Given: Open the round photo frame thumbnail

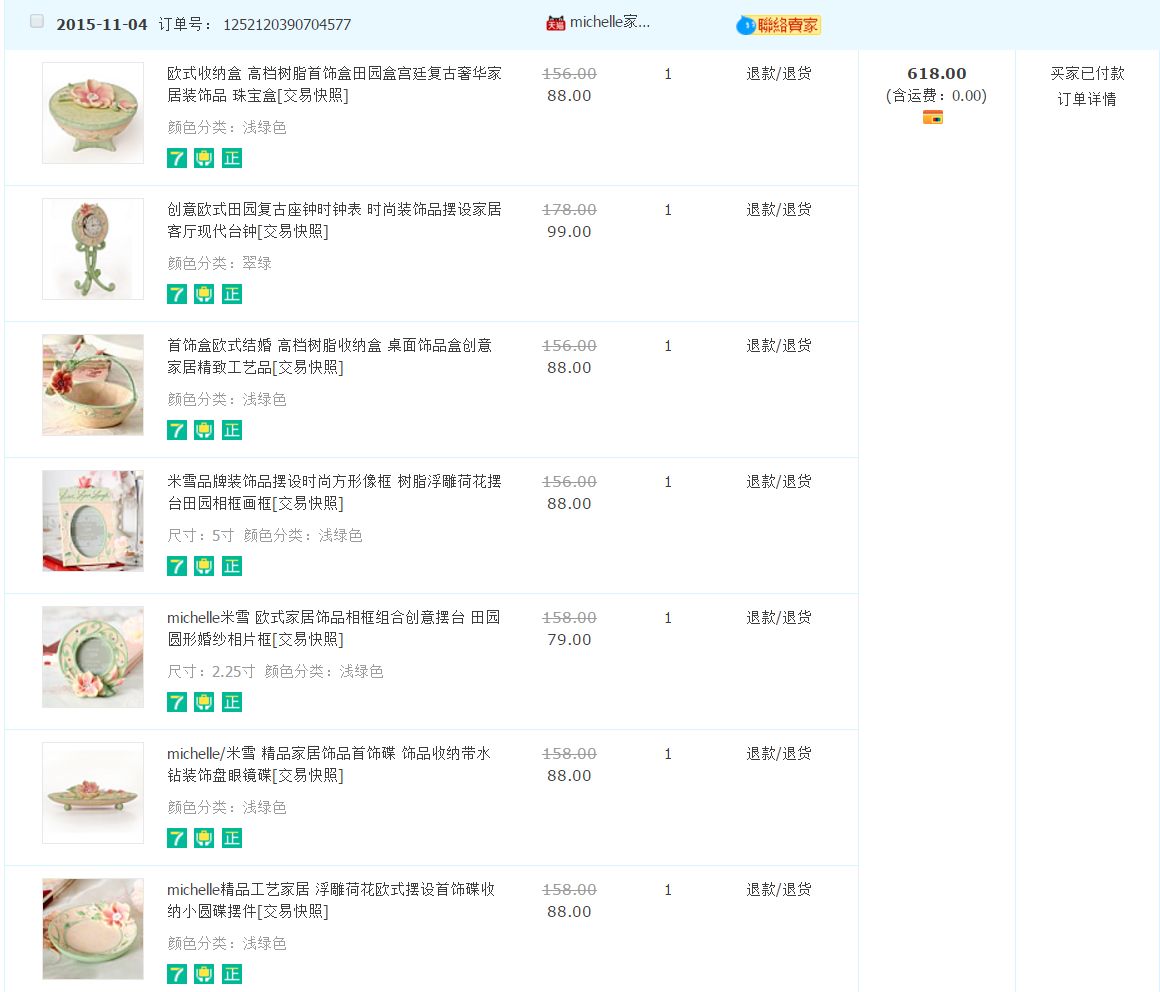Looking at the screenshot, I should point(93,657).
